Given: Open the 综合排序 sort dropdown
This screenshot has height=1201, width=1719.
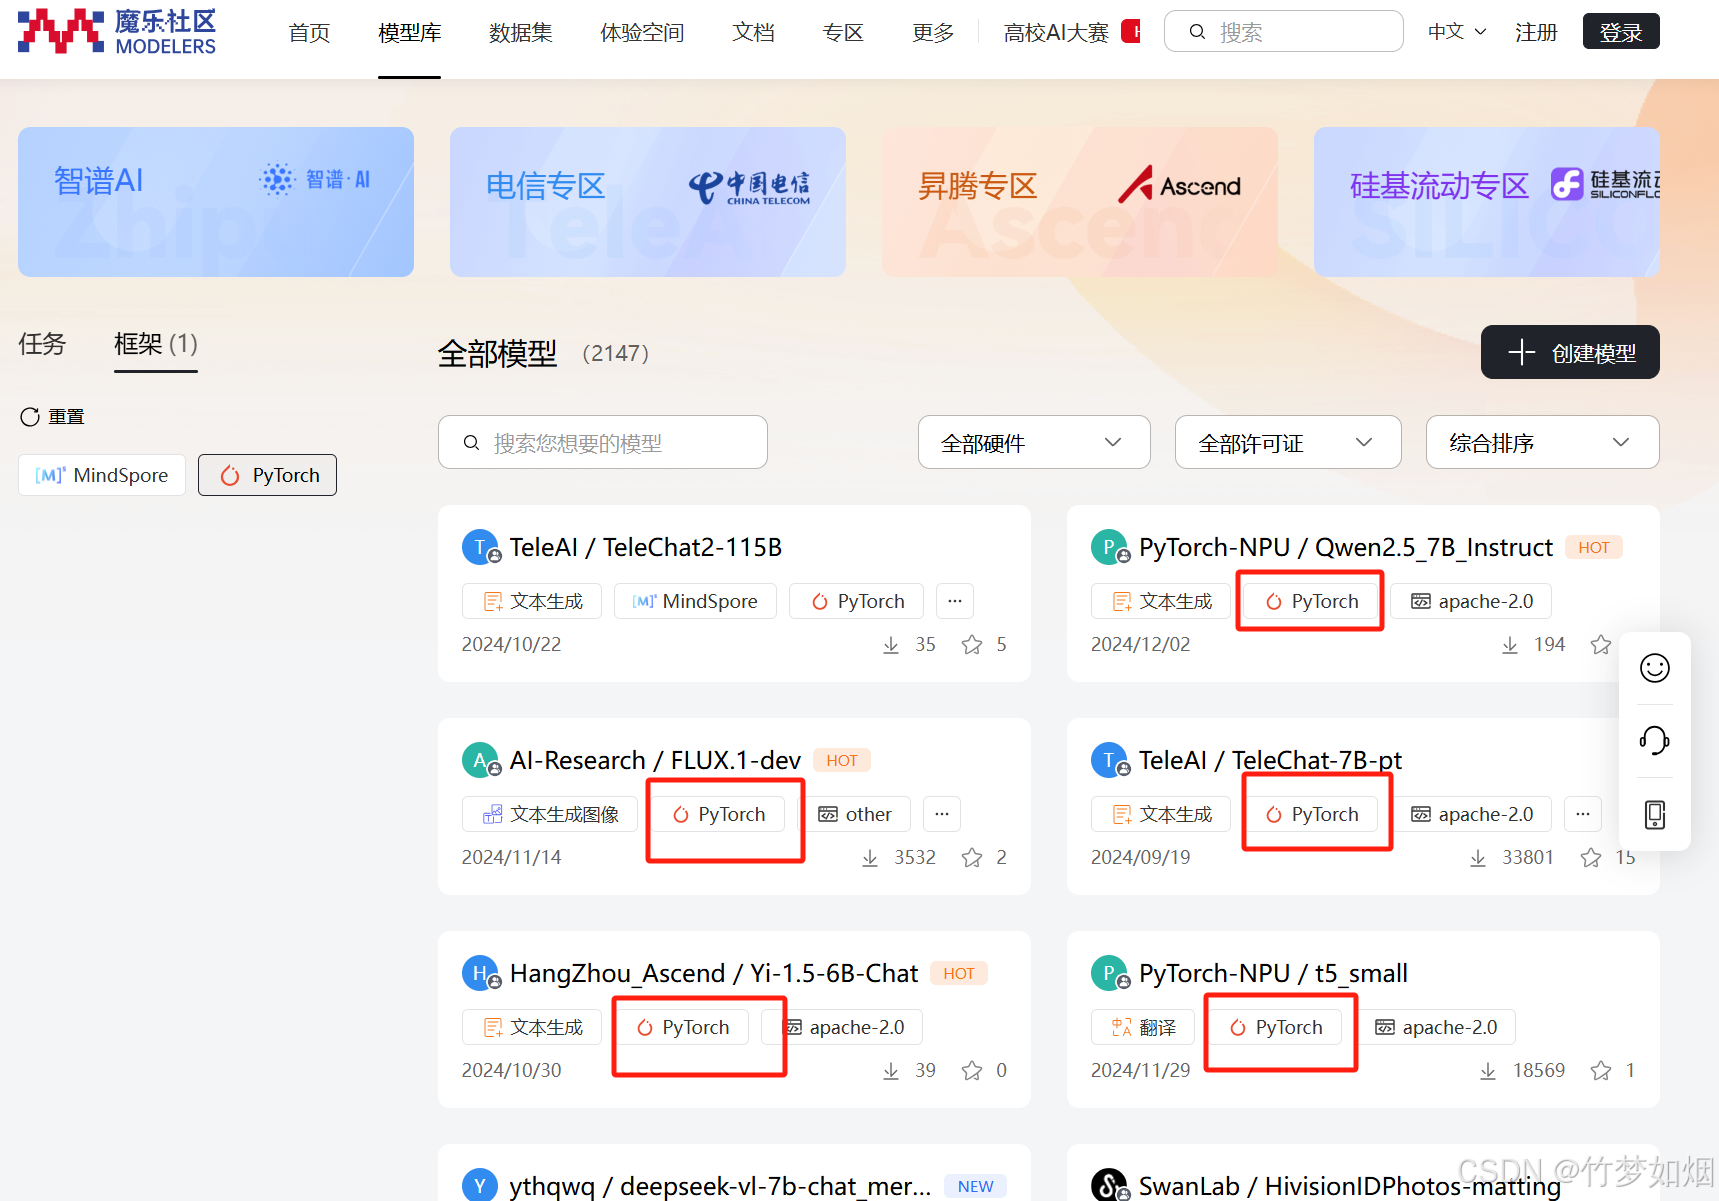Looking at the screenshot, I should [x=1542, y=441].
